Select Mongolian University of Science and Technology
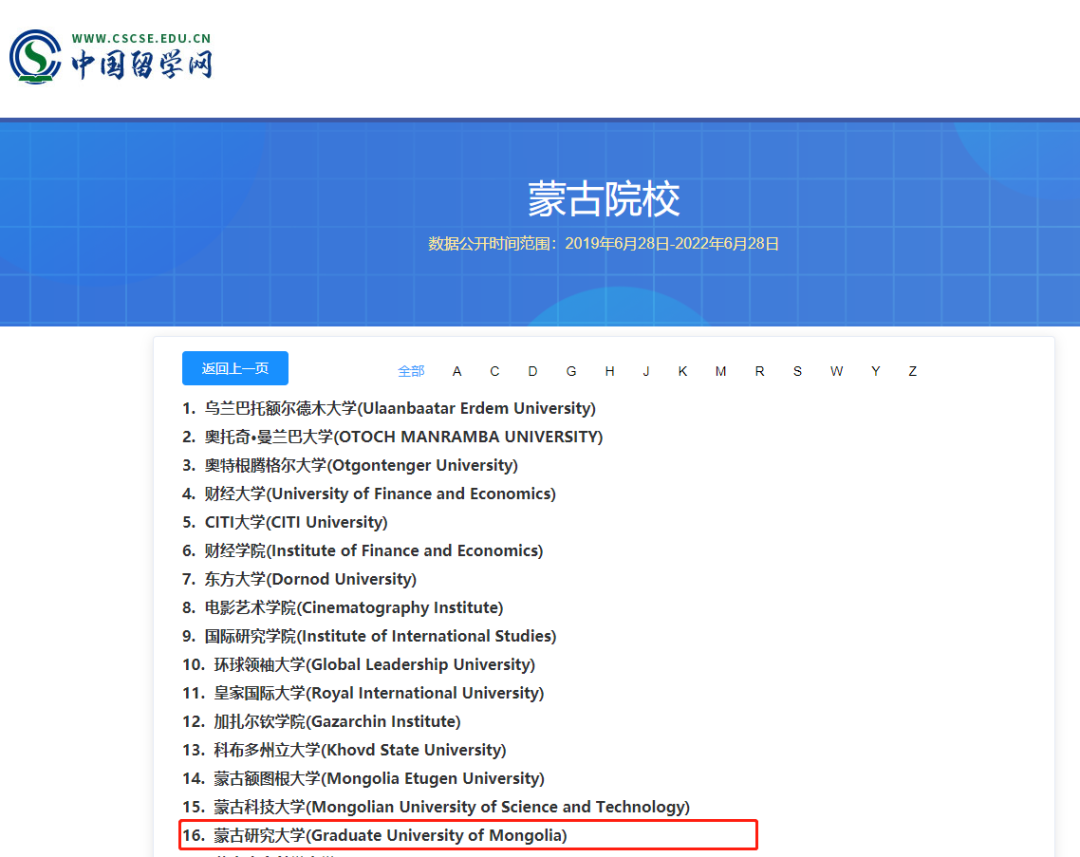Image resolution: width=1080 pixels, height=857 pixels. point(436,807)
